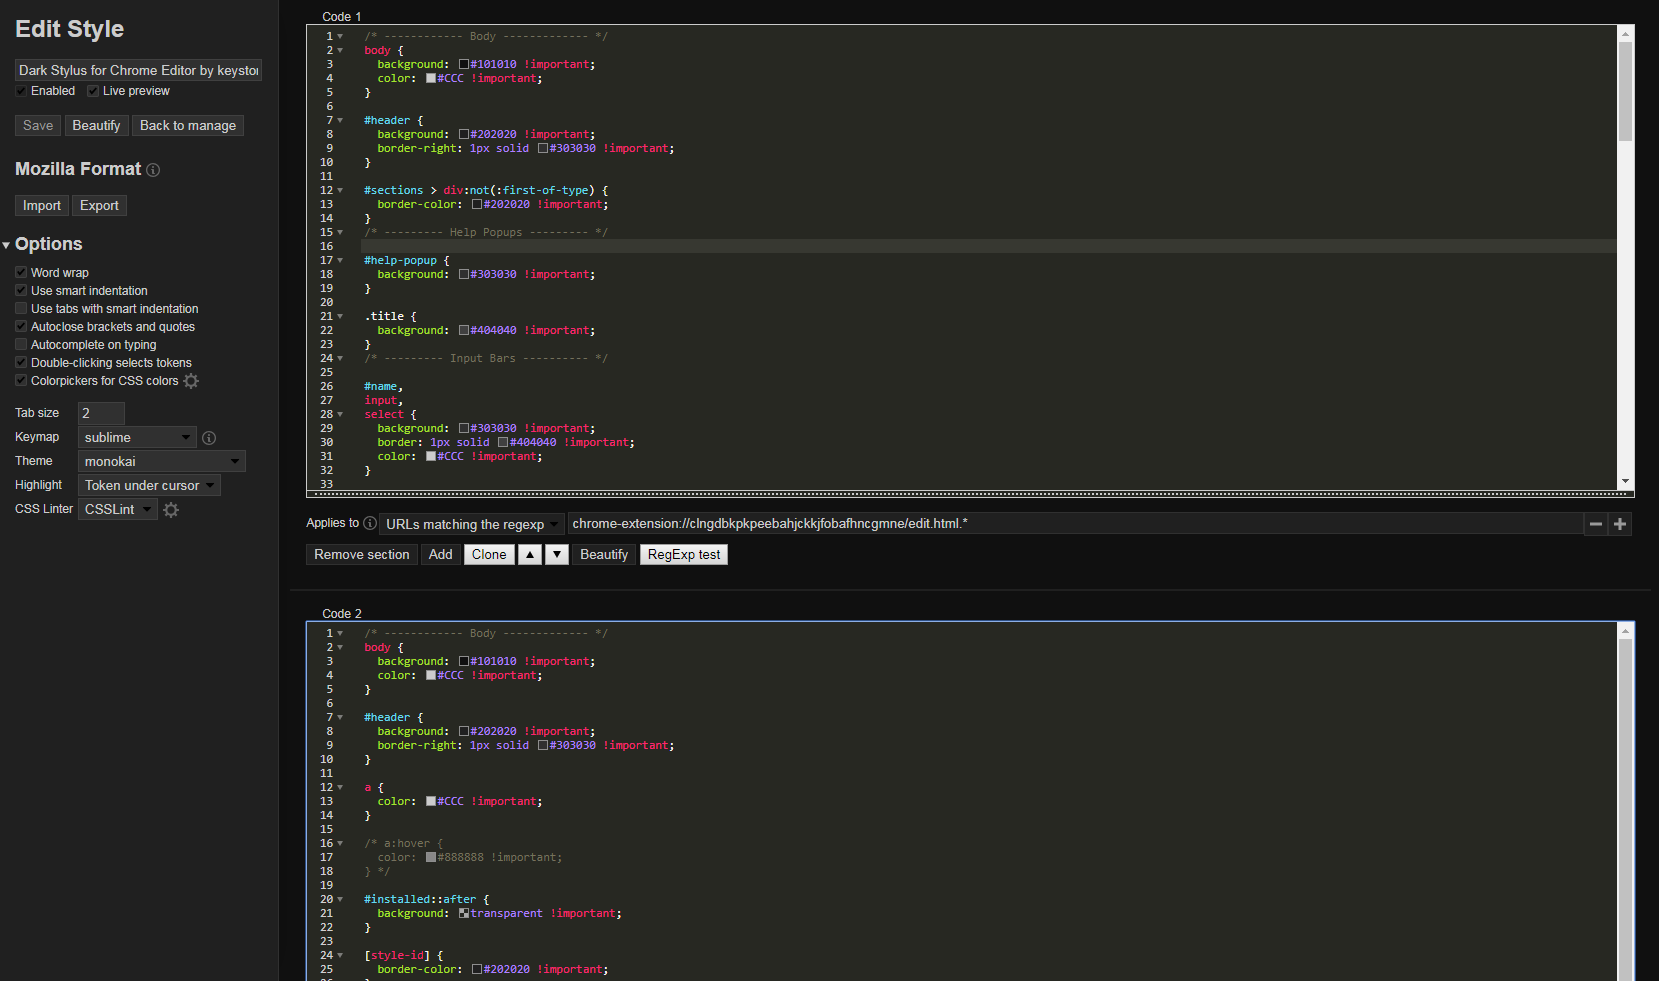This screenshot has height=981, width=1659.
Task: Add applies-to rule with plus icon
Action: coord(1620,524)
